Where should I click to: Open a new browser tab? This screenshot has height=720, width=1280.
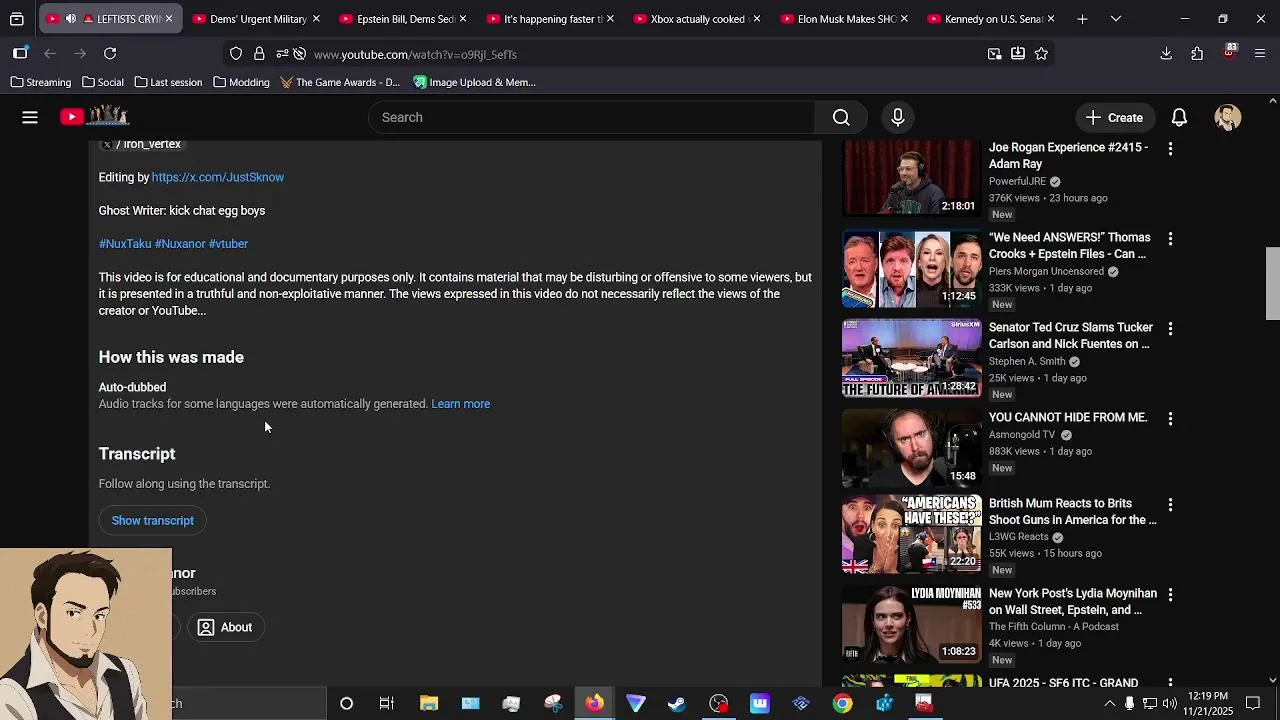[1082, 18]
